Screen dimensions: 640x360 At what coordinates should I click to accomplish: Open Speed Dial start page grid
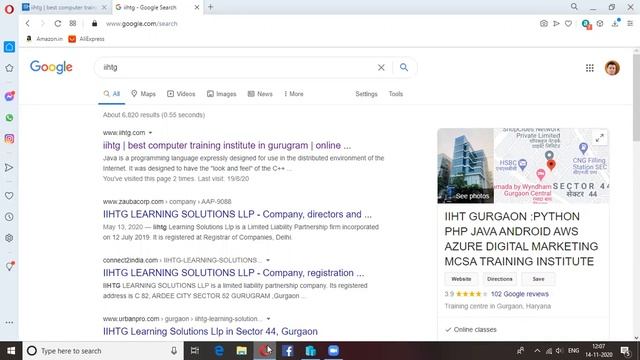[x=73, y=24]
